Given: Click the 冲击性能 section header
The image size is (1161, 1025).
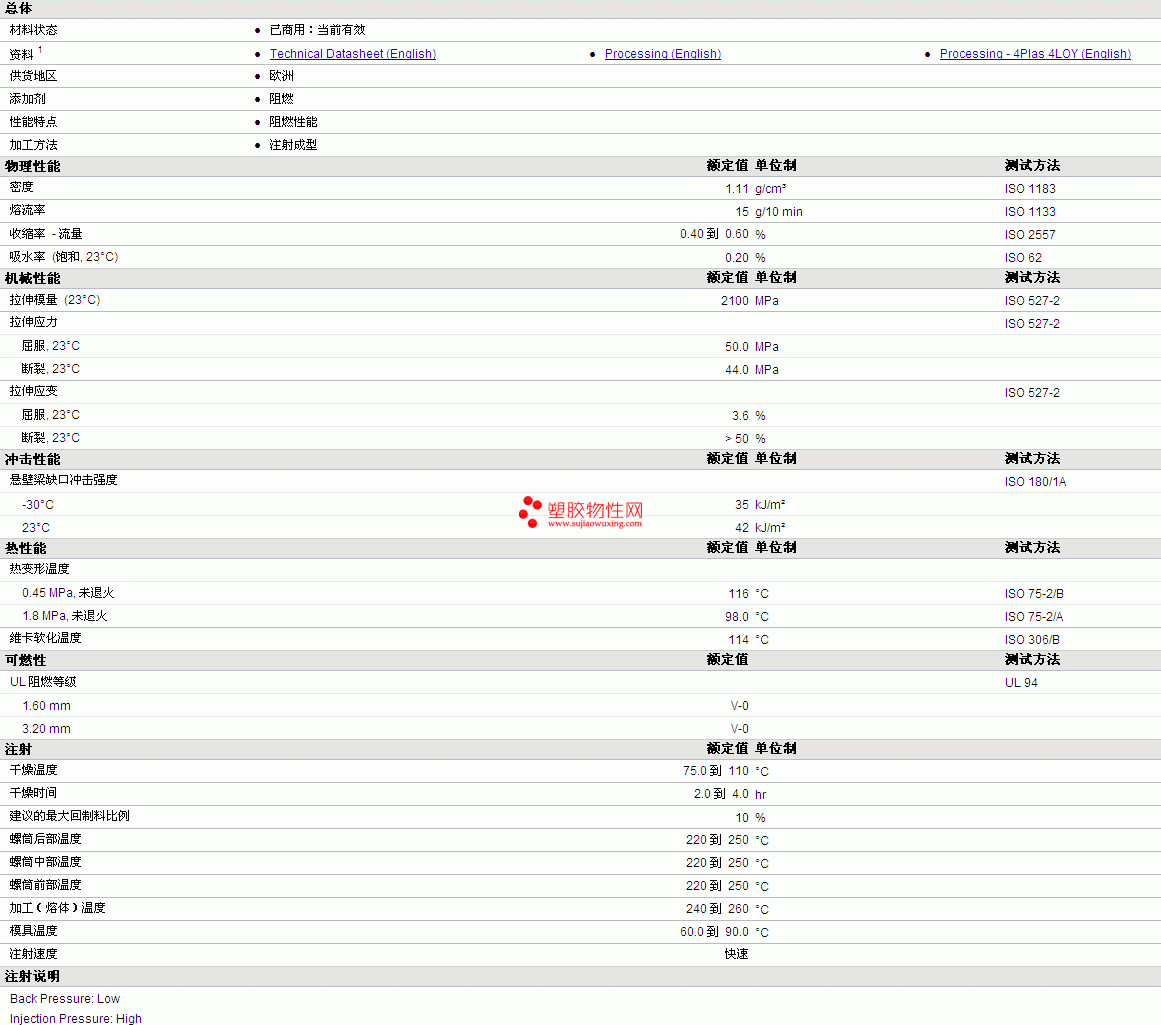Looking at the screenshot, I should pos(33,459).
